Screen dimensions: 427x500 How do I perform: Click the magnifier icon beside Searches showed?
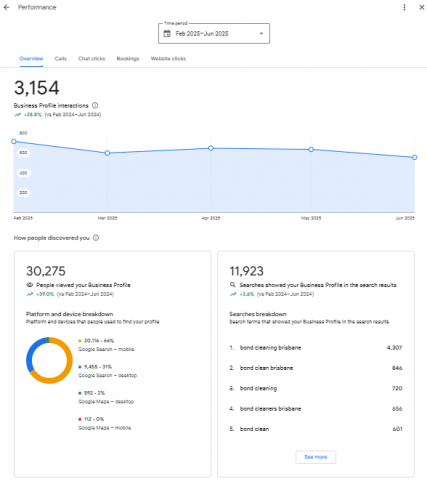pyautogui.click(x=233, y=285)
